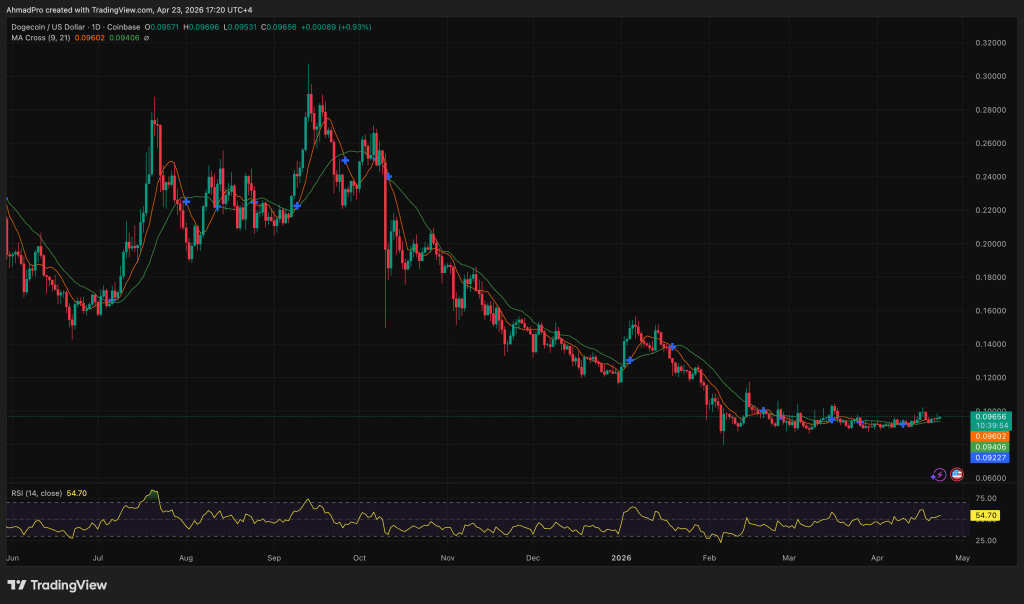
Task: Click the blue crossover marker near October peak
Action: (345, 160)
